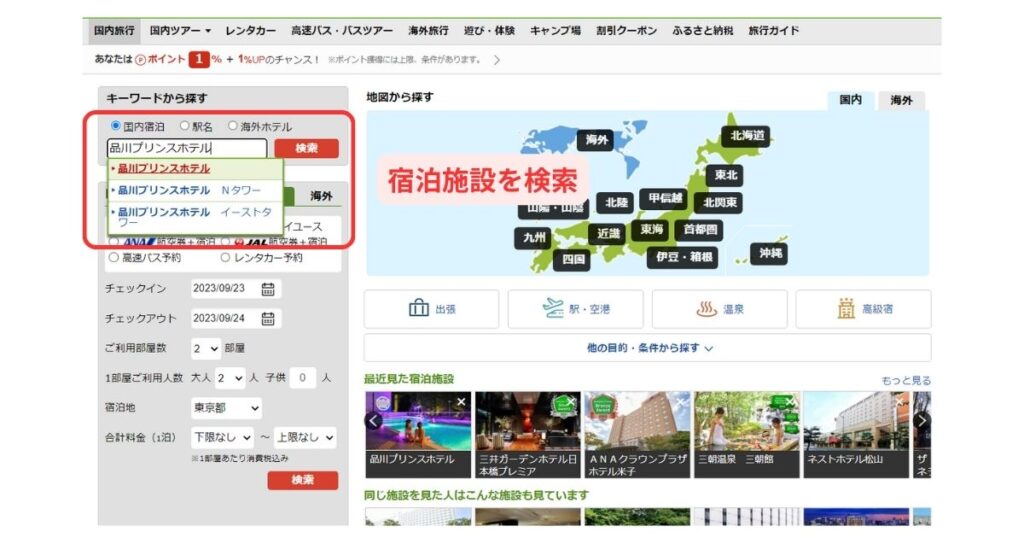Image resolution: width=1024 pixels, height=538 pixels.
Task: Select 東海 region on map
Action: tap(651, 229)
